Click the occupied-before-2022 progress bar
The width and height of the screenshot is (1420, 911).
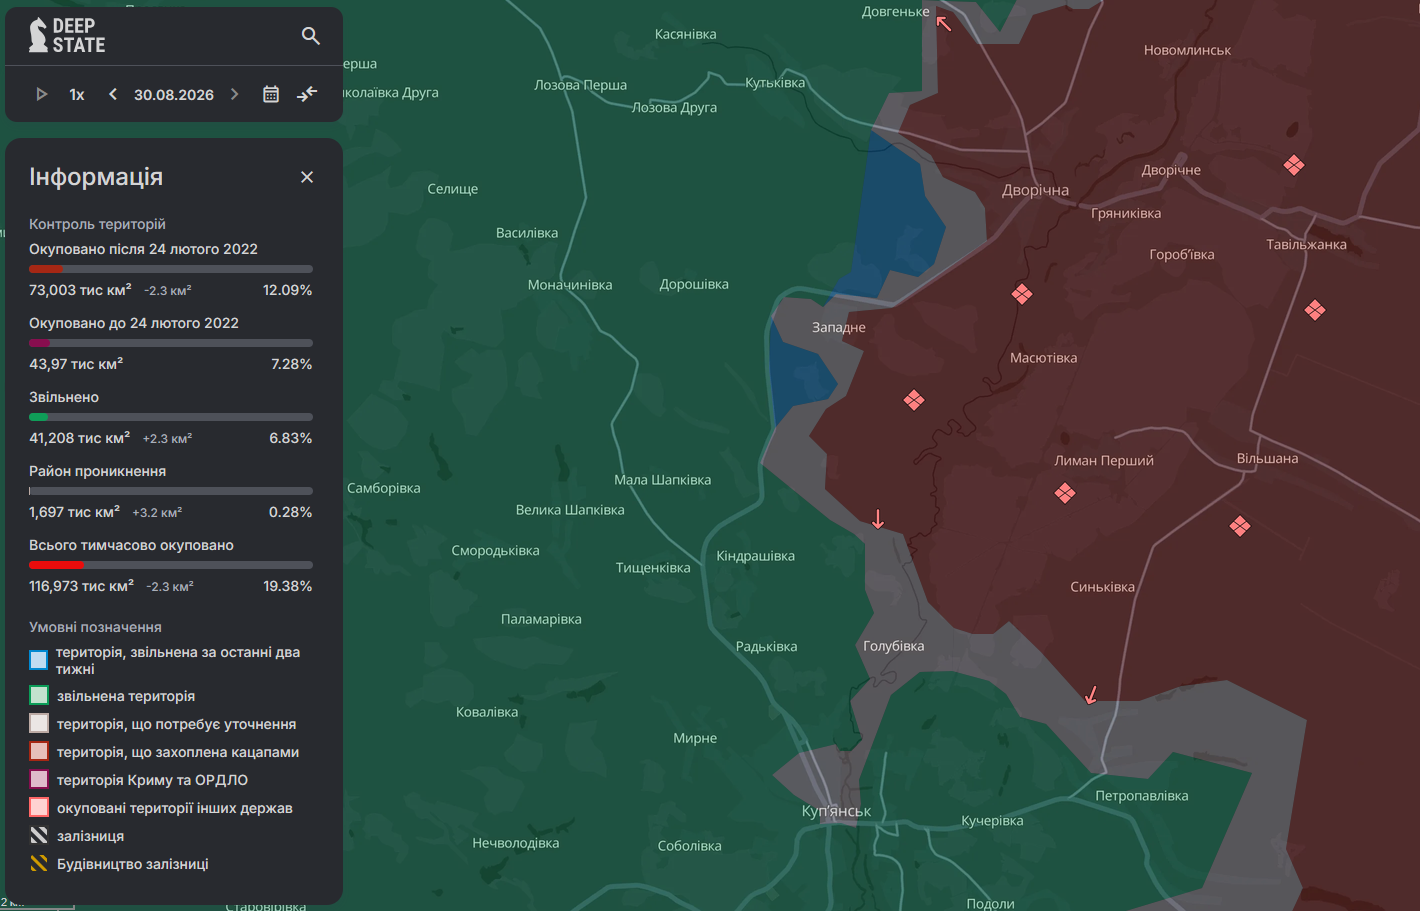[171, 343]
